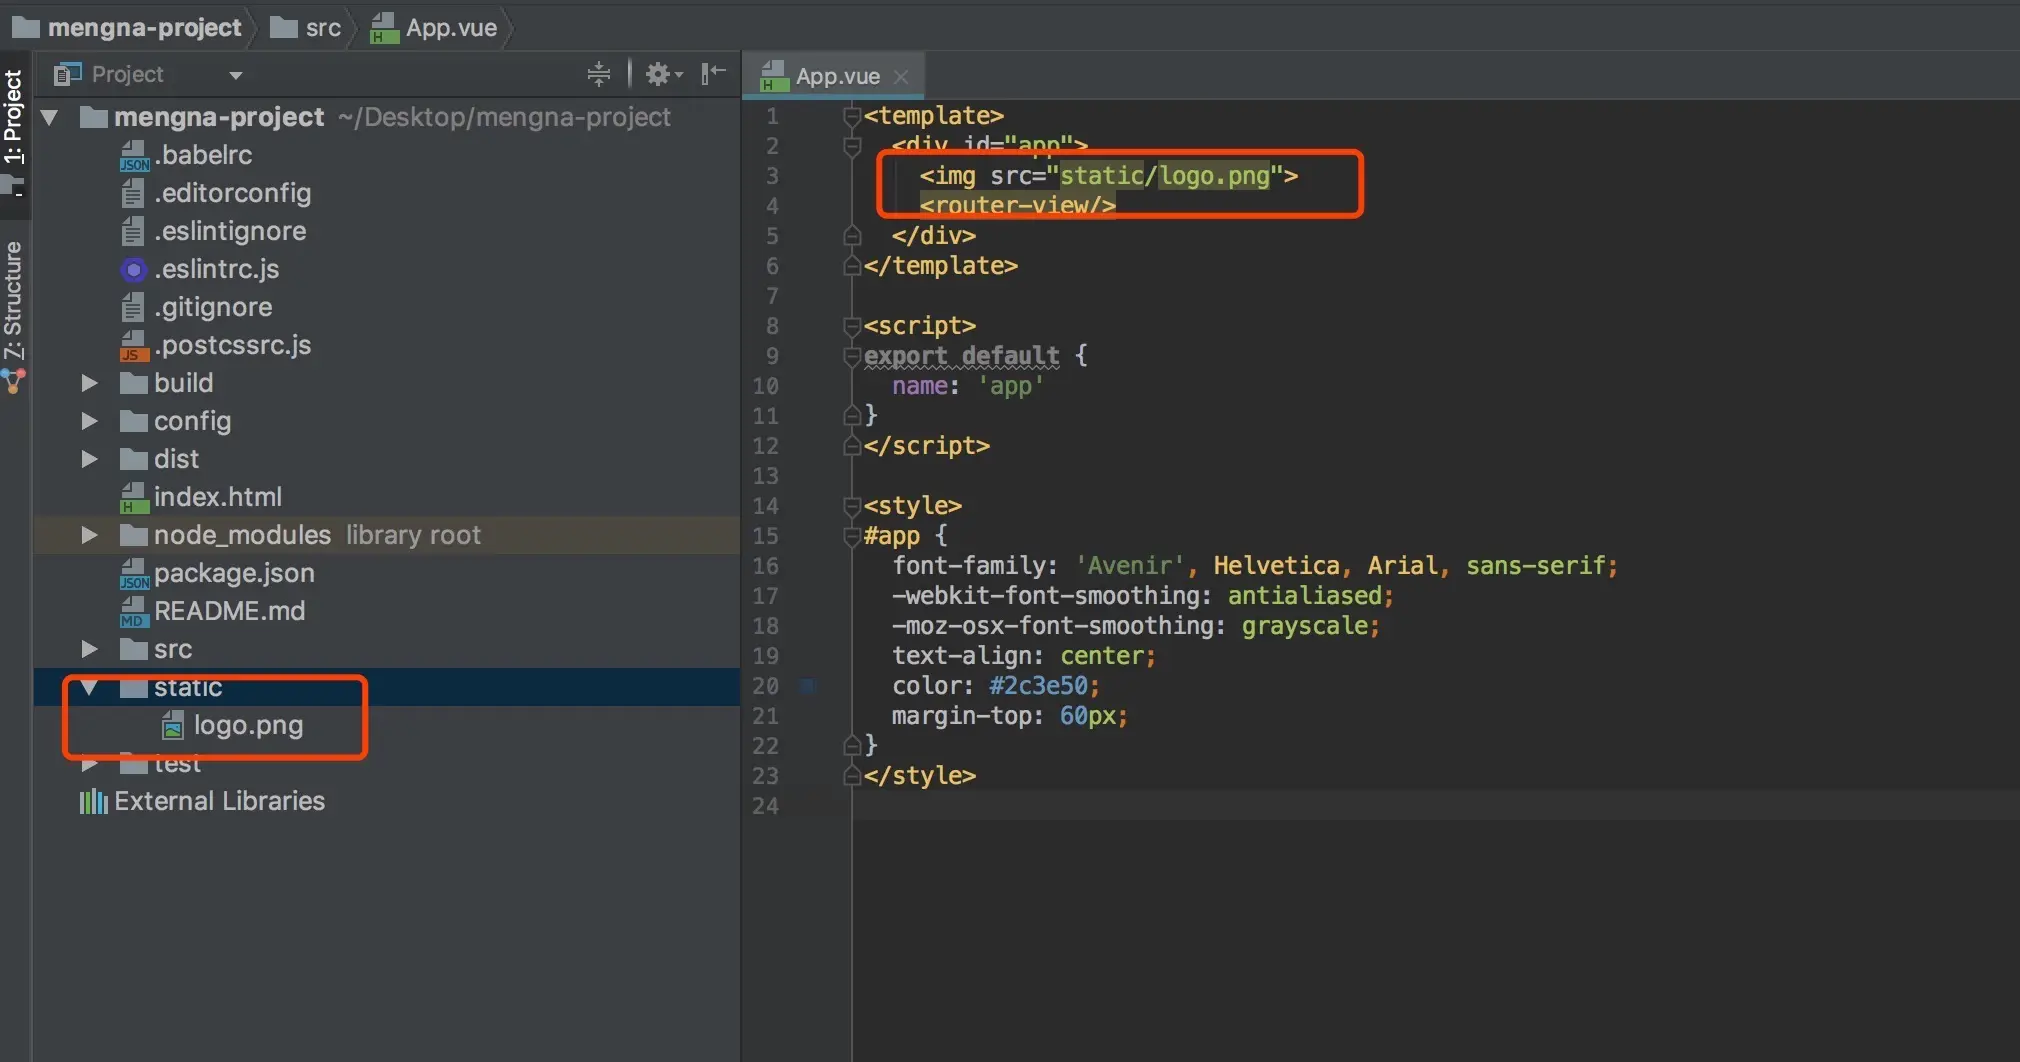
Task: Click the .gitignore file icon
Action: [x=133, y=307]
